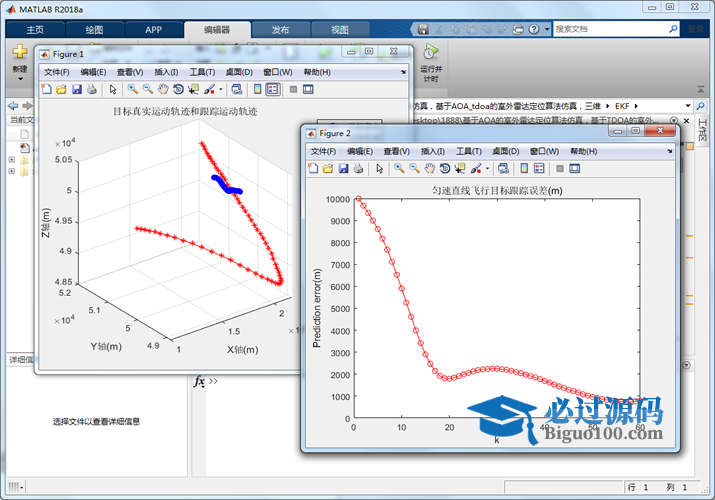Insert Colorbar in Figure 2
The width and height of the screenshot is (715, 500).
[524, 169]
